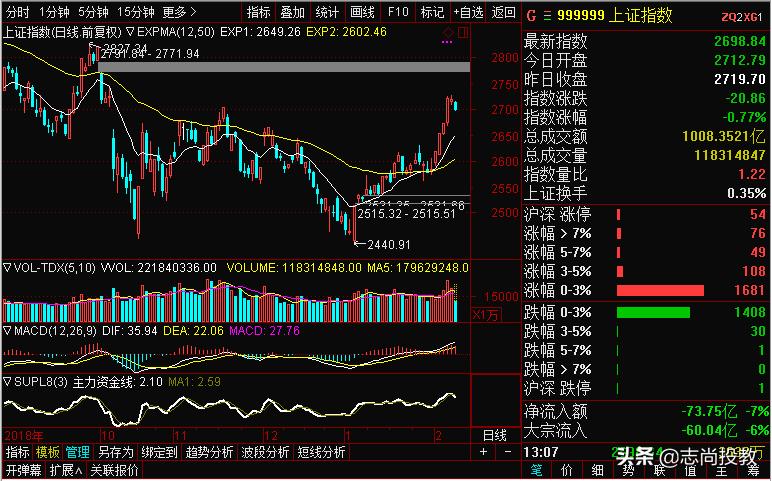Screen dimensions: 772x481
Task: Select the 细 detail tab
Action: [x=597, y=471]
